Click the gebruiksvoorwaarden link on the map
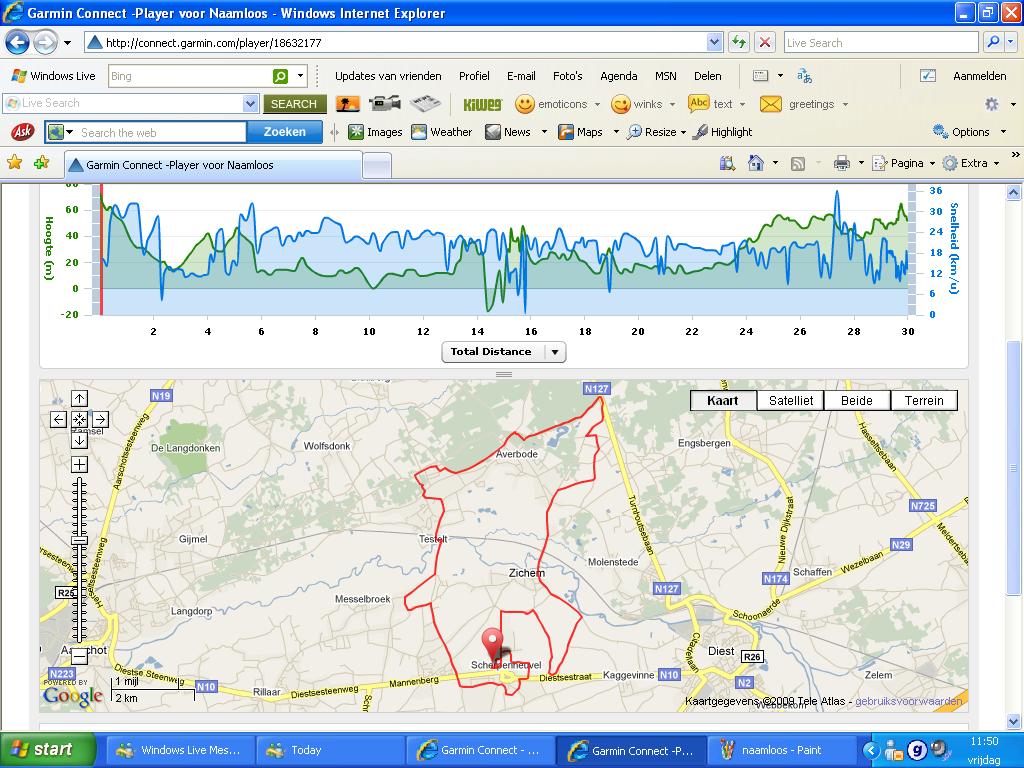The image size is (1024, 768). [x=908, y=701]
